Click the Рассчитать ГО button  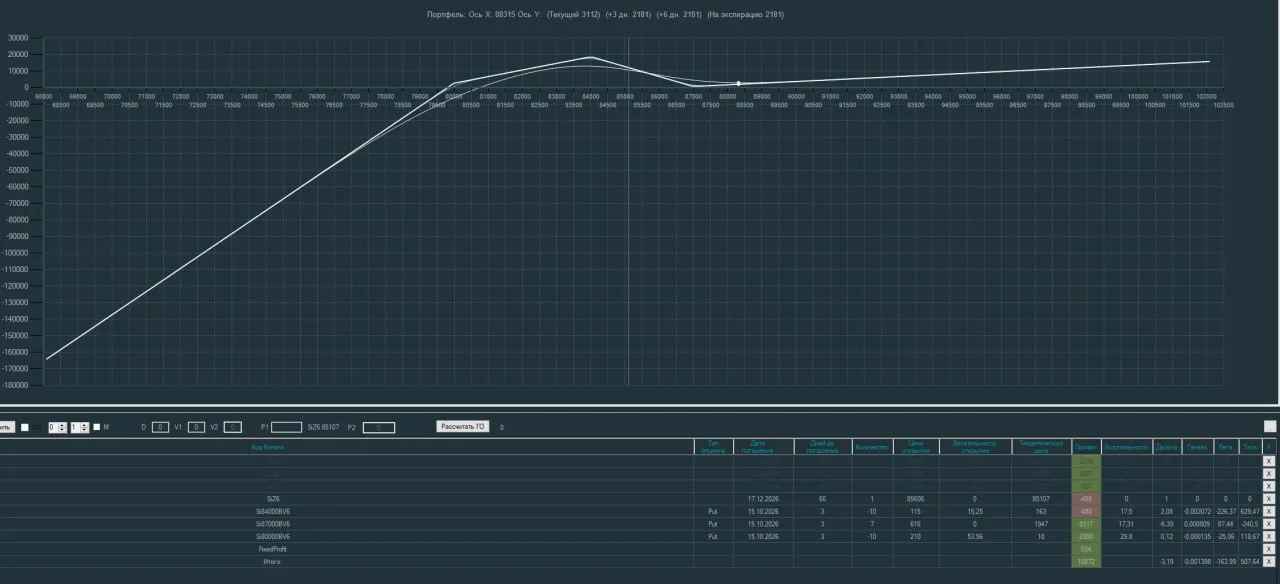tap(463, 427)
